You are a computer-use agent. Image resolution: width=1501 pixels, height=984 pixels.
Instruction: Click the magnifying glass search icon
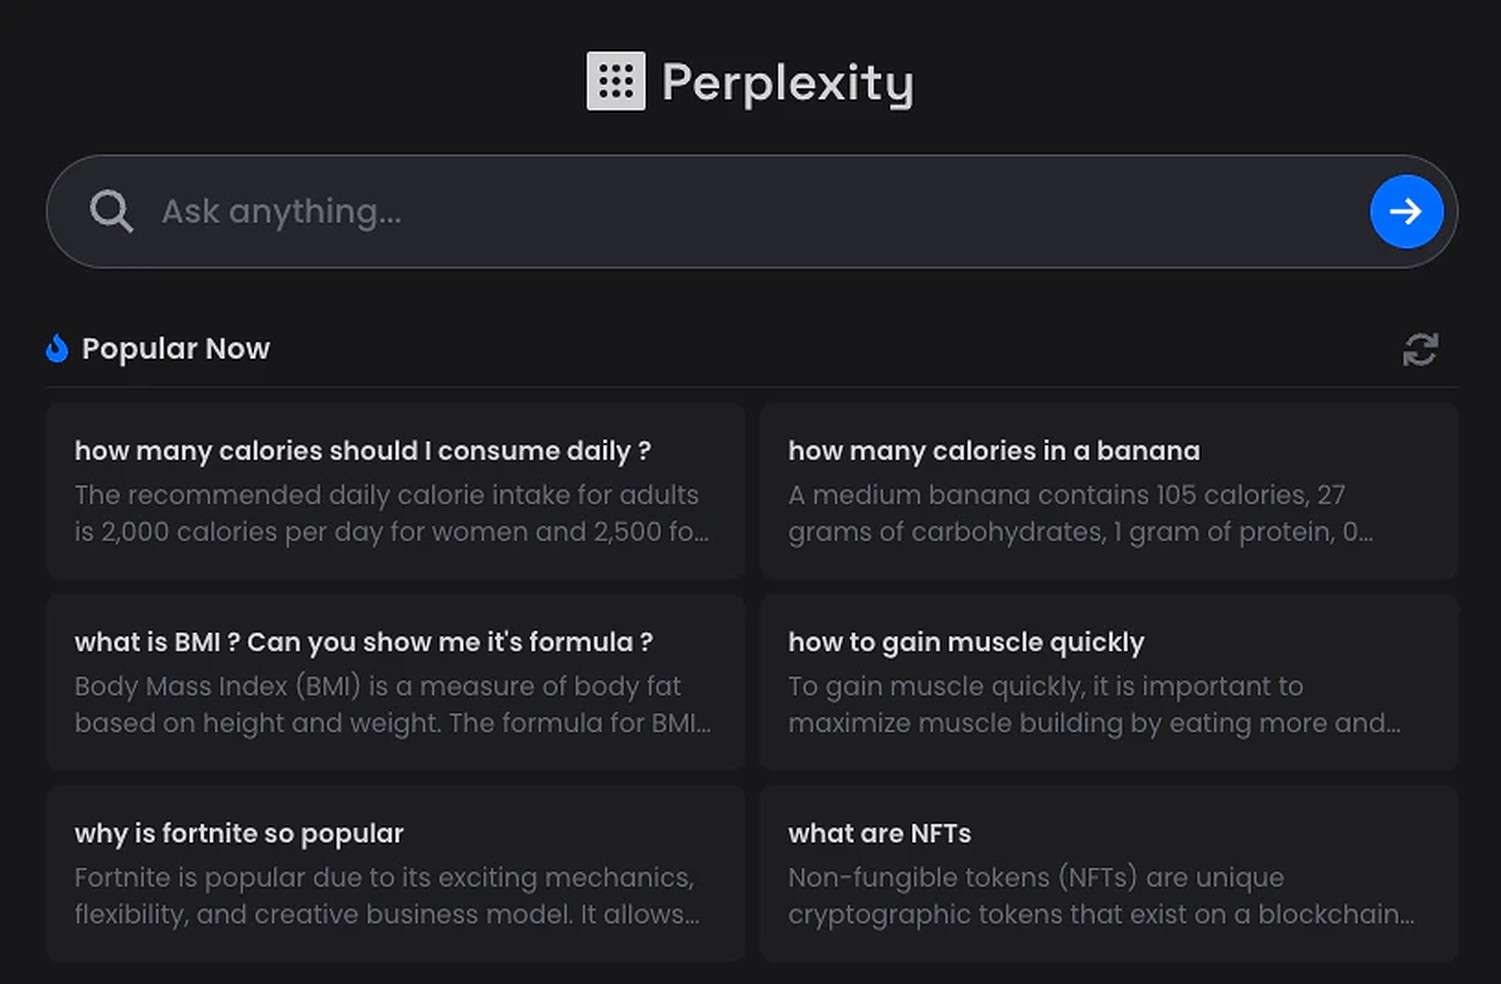111,211
